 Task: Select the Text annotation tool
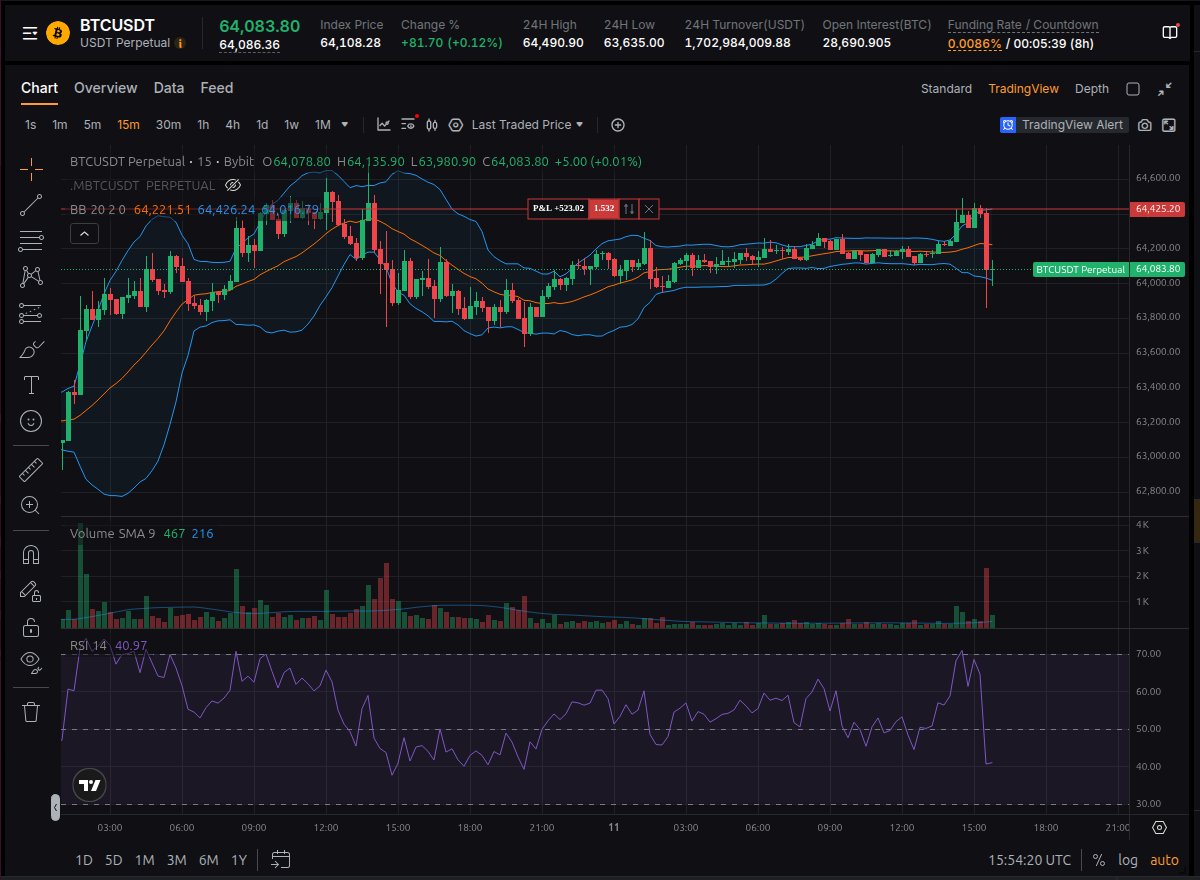31,385
